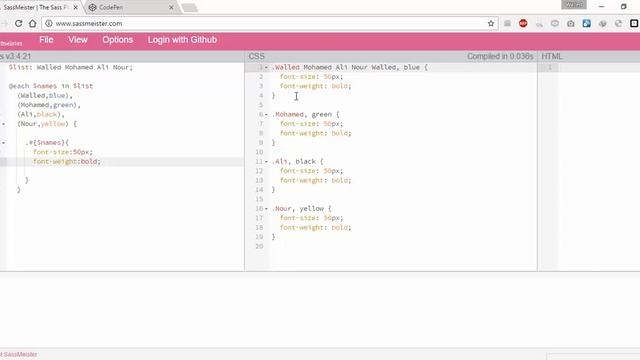Open the red Adblock extension icon

pyautogui.click(x=523, y=23)
